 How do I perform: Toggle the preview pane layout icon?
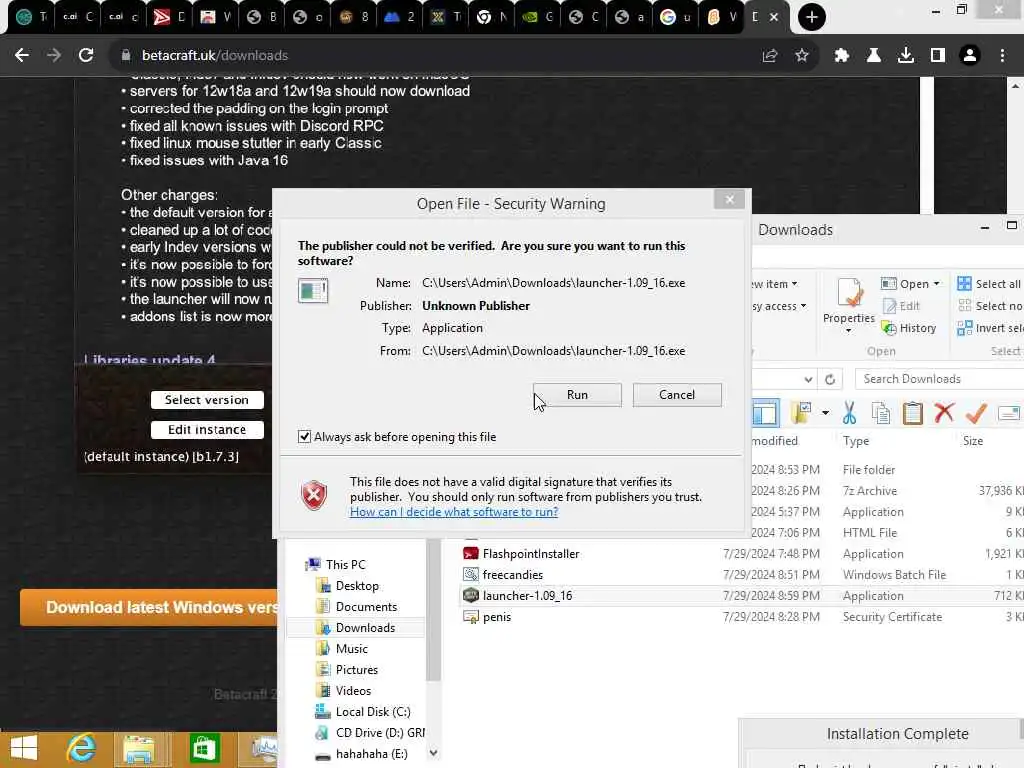[x=765, y=413]
